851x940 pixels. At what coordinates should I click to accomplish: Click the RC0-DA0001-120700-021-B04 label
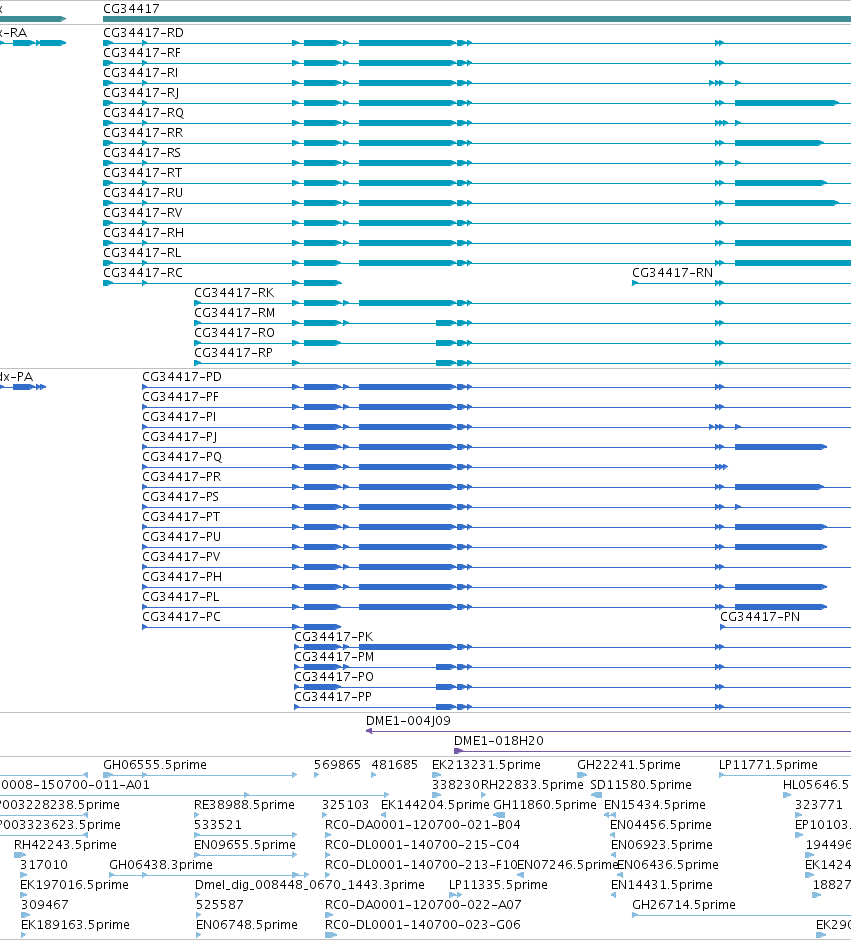pos(423,825)
